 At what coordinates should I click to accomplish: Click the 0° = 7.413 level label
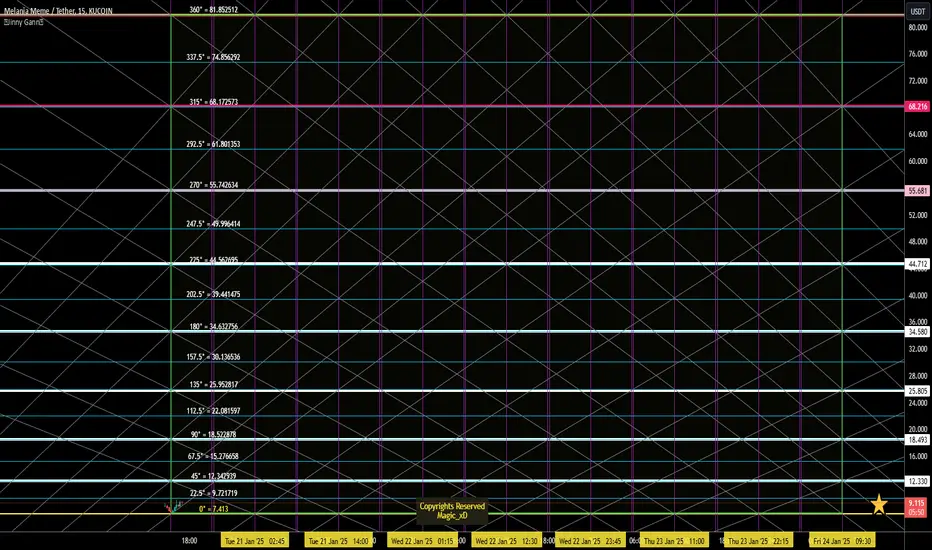[214, 509]
